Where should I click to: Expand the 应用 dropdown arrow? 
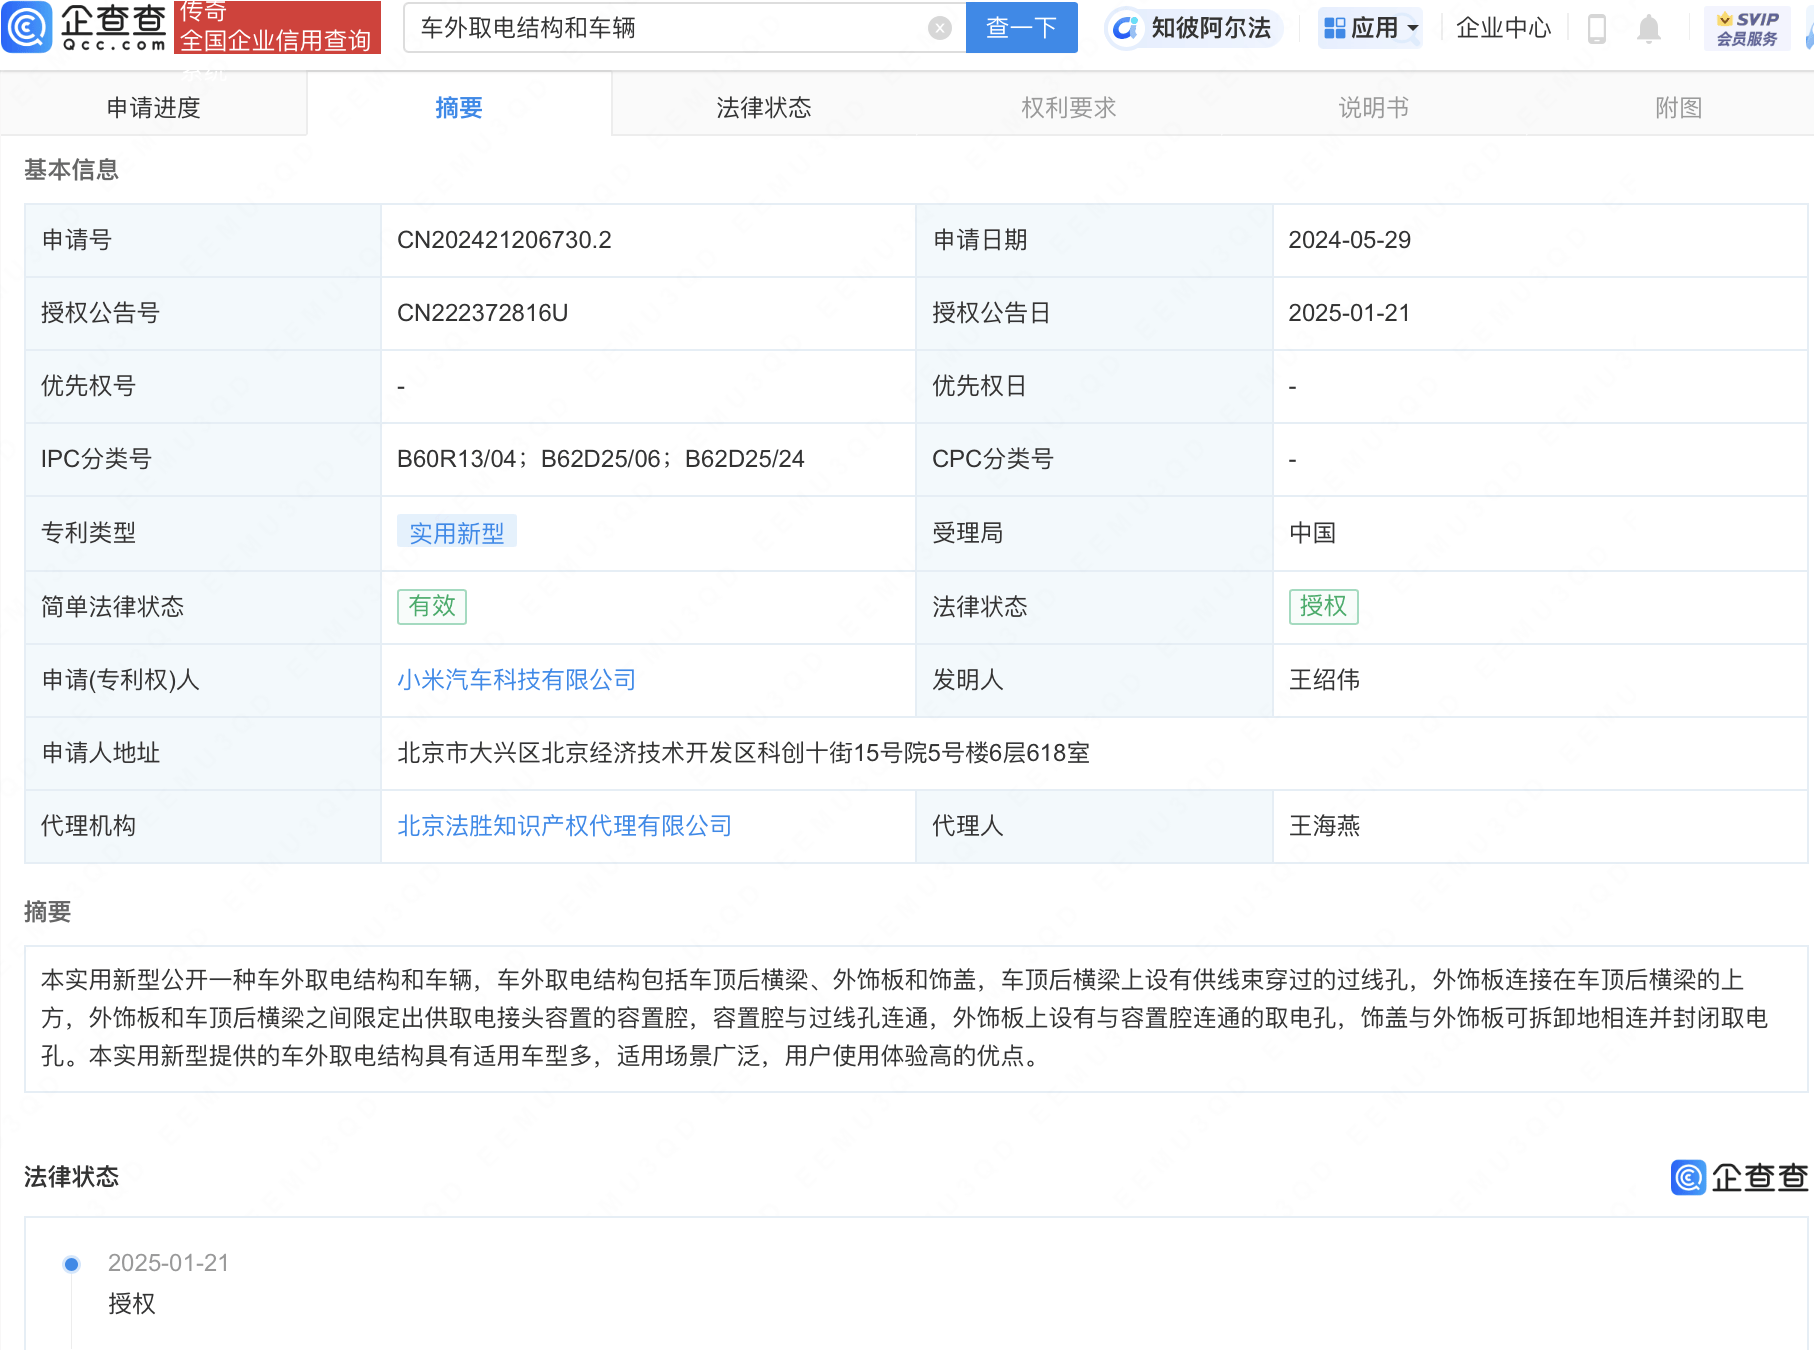coord(1413,28)
